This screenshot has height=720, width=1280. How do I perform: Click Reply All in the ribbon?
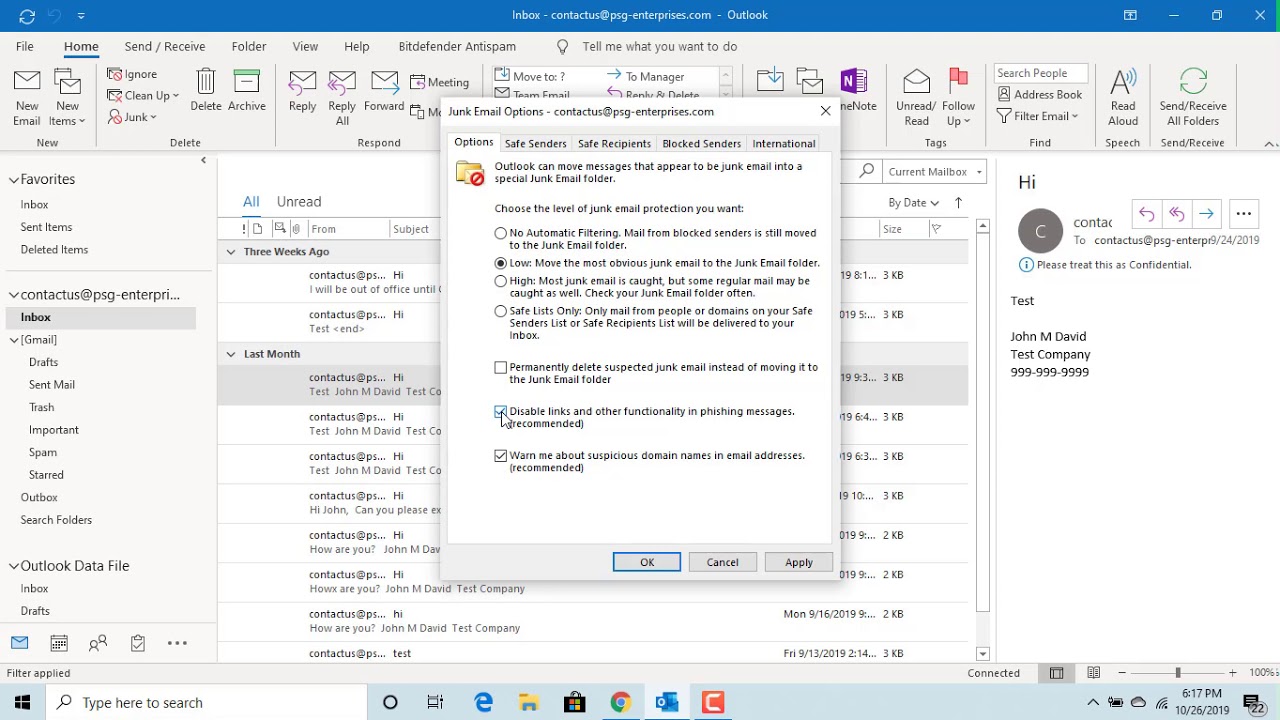tap(342, 99)
